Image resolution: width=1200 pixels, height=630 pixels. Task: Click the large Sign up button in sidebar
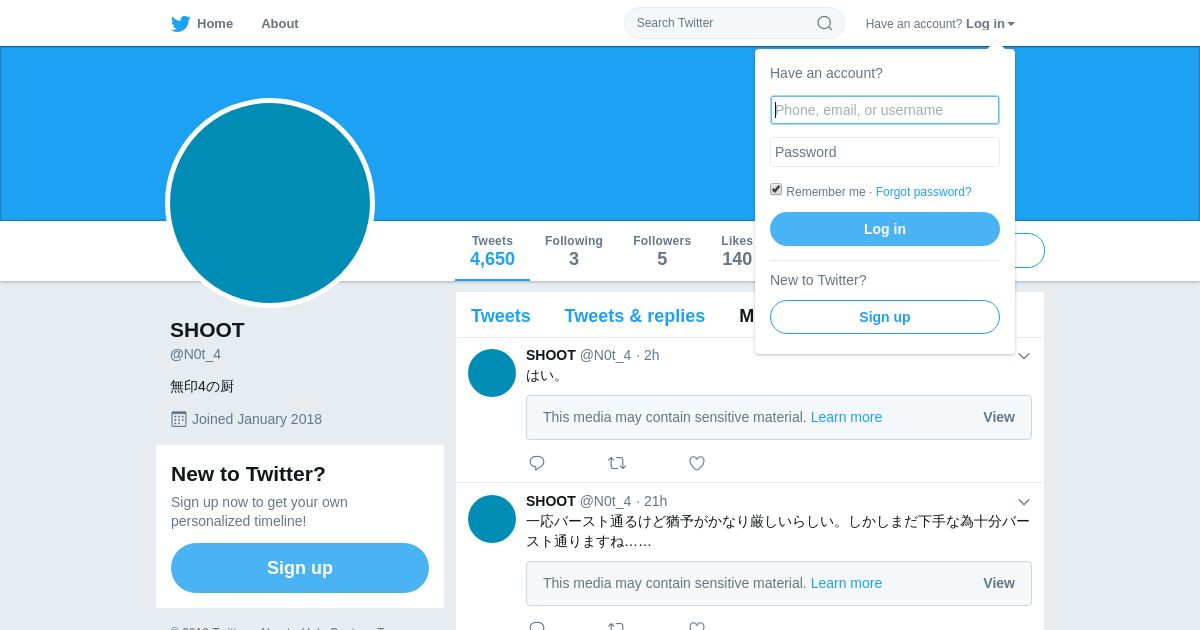pos(300,568)
